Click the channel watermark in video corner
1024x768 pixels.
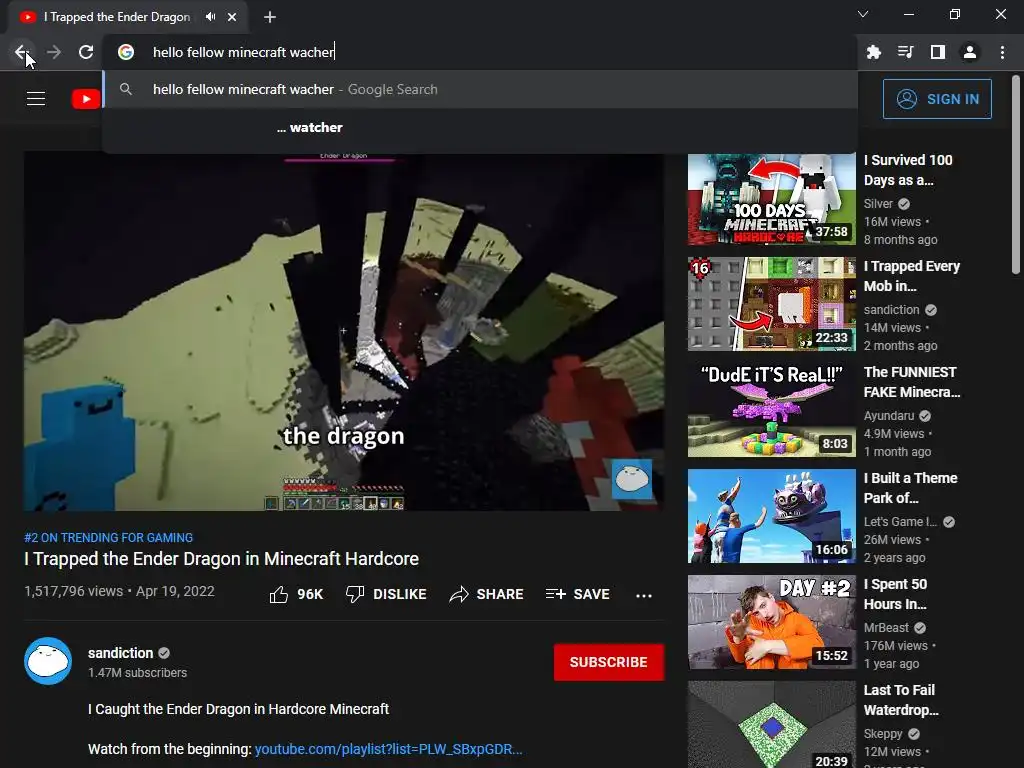[x=632, y=479]
